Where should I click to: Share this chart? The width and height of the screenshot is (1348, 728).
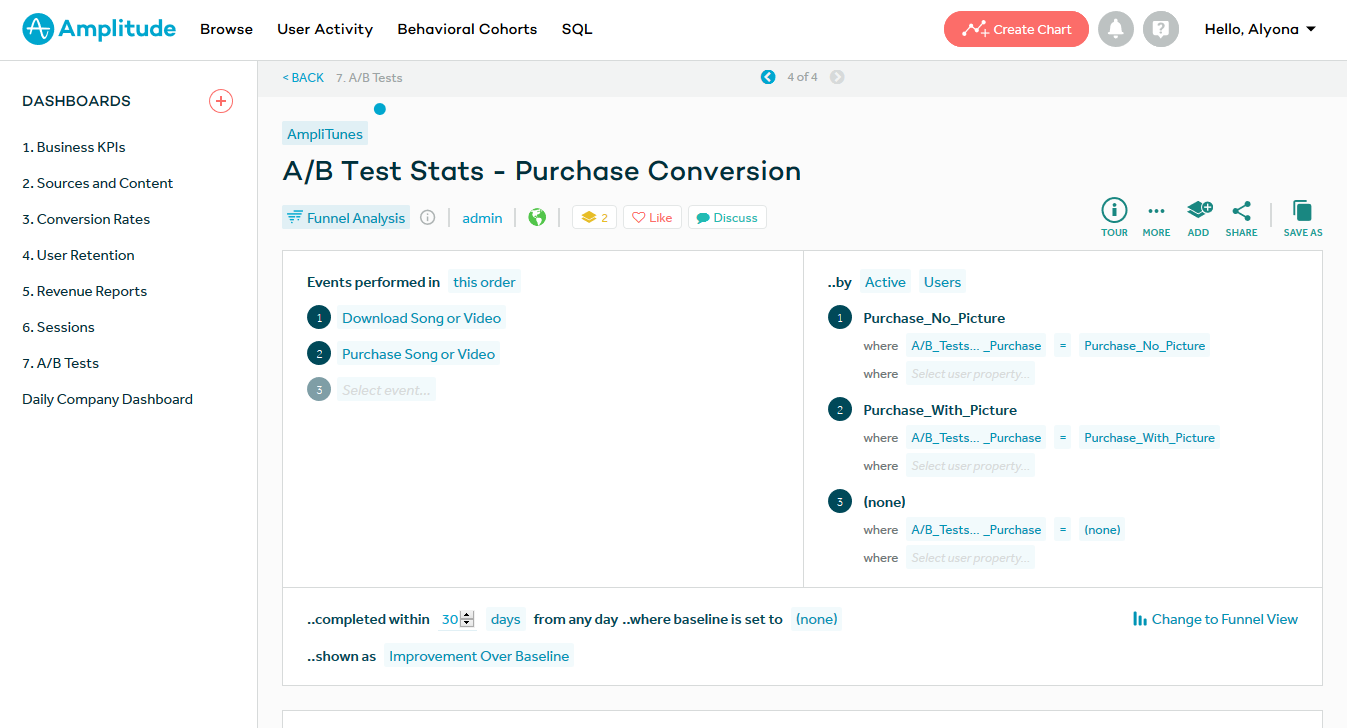[1241, 211]
